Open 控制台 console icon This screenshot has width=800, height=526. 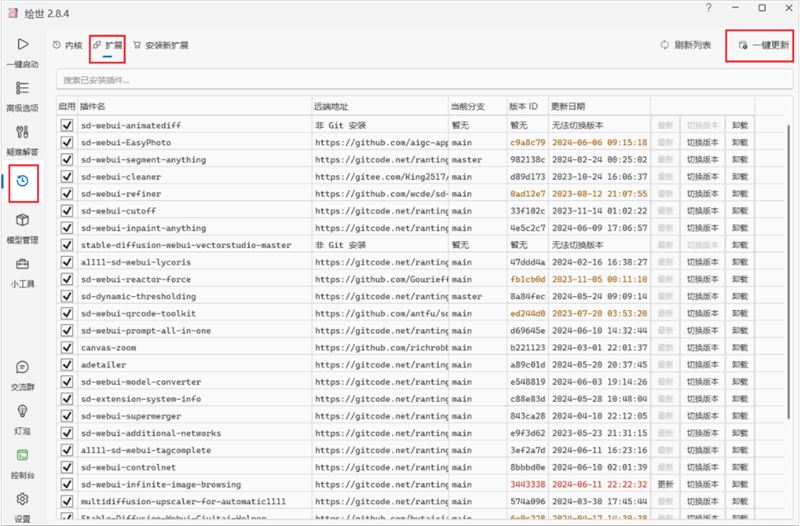[x=22, y=455]
